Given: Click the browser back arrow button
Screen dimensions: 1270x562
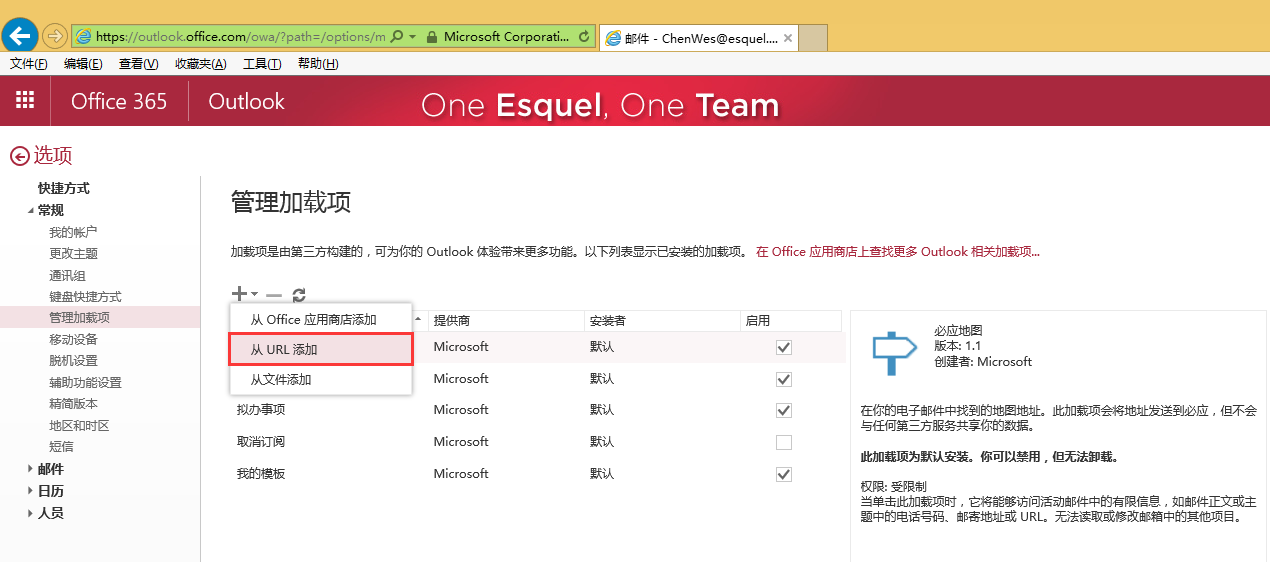Looking at the screenshot, I should pos(20,36).
